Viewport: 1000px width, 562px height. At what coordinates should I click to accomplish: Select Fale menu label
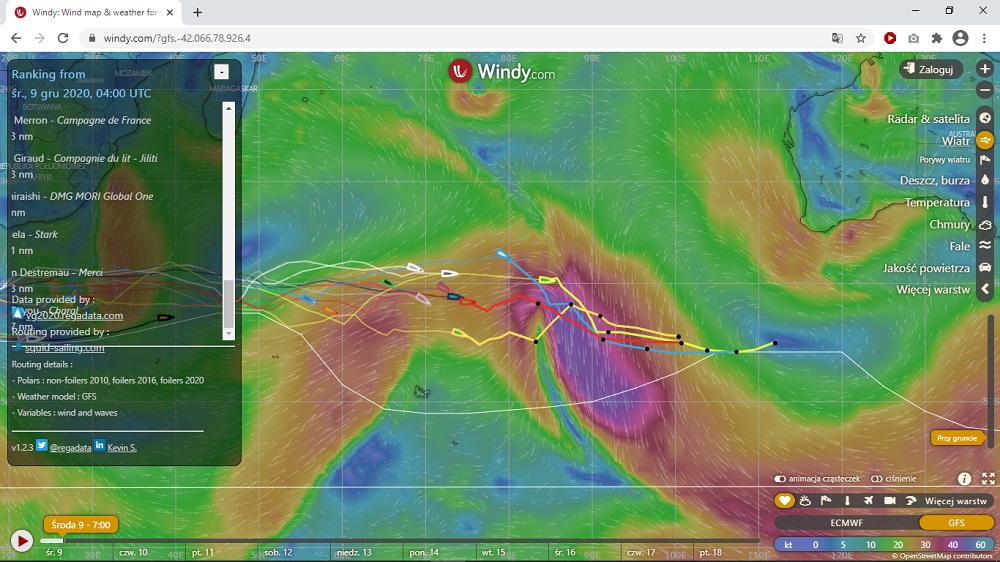[960, 246]
